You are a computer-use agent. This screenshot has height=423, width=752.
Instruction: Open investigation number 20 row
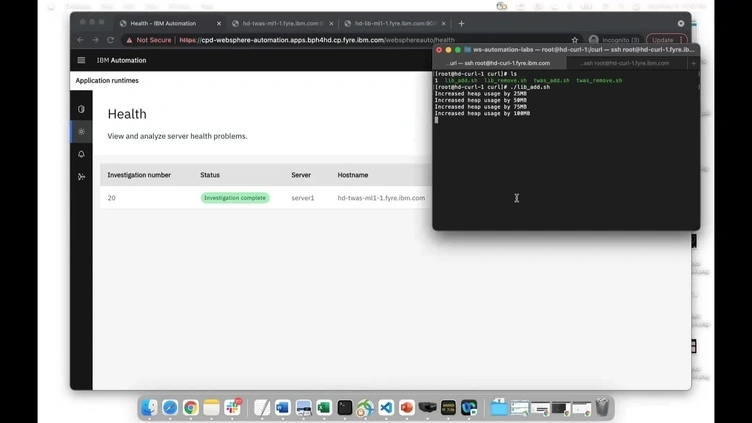[x=266, y=198]
